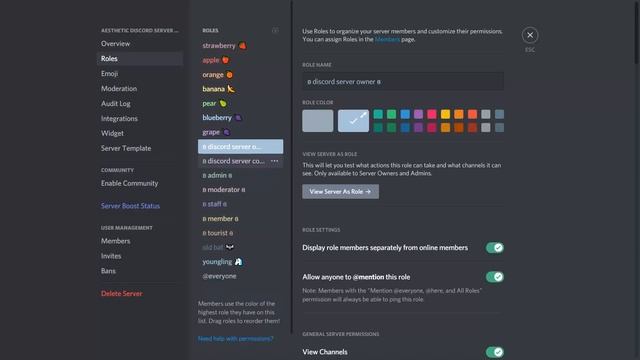Close server settings with the X button
The width and height of the screenshot is (640, 360).
click(530, 35)
